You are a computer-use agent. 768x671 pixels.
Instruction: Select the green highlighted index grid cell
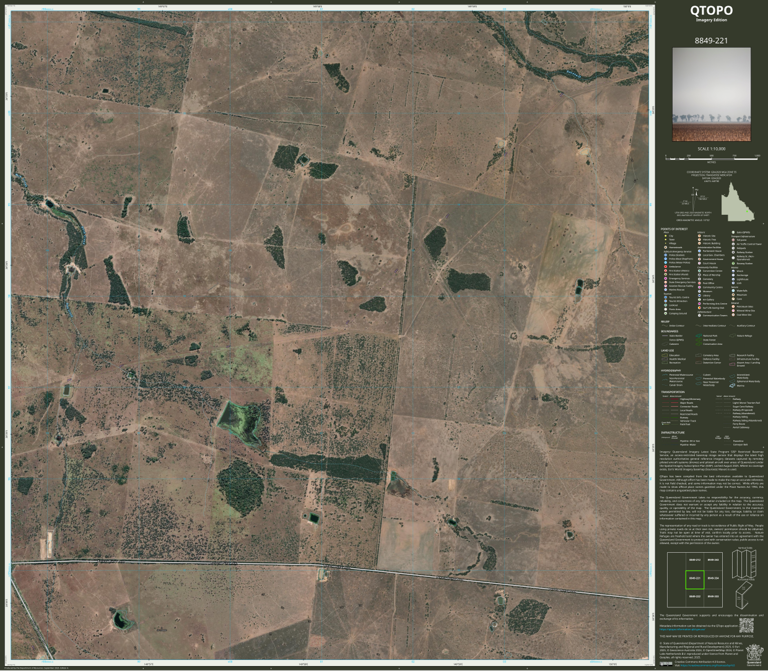(x=695, y=579)
